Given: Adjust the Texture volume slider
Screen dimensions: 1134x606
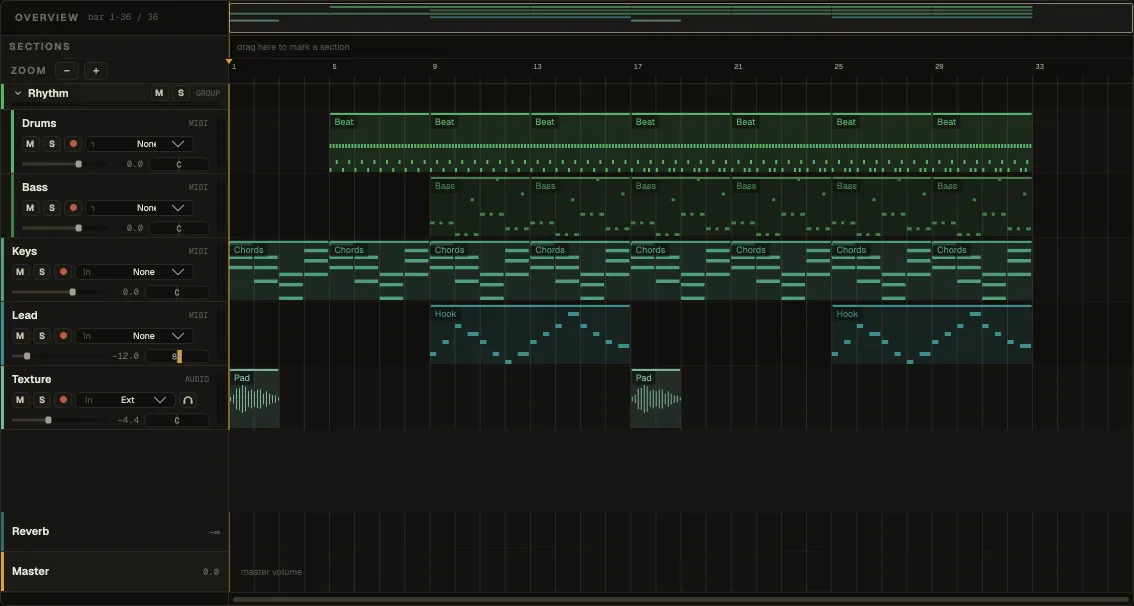Looking at the screenshot, I should (x=54, y=420).
